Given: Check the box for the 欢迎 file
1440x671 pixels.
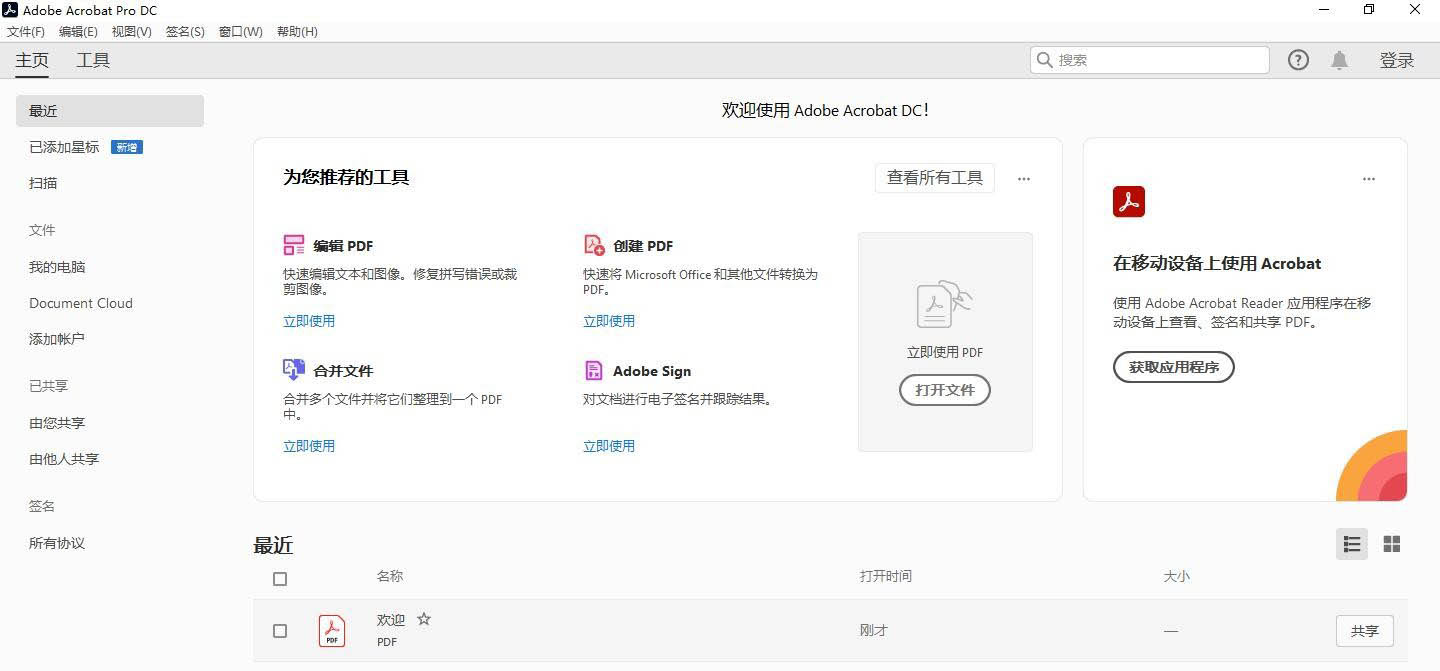Looking at the screenshot, I should click(280, 631).
